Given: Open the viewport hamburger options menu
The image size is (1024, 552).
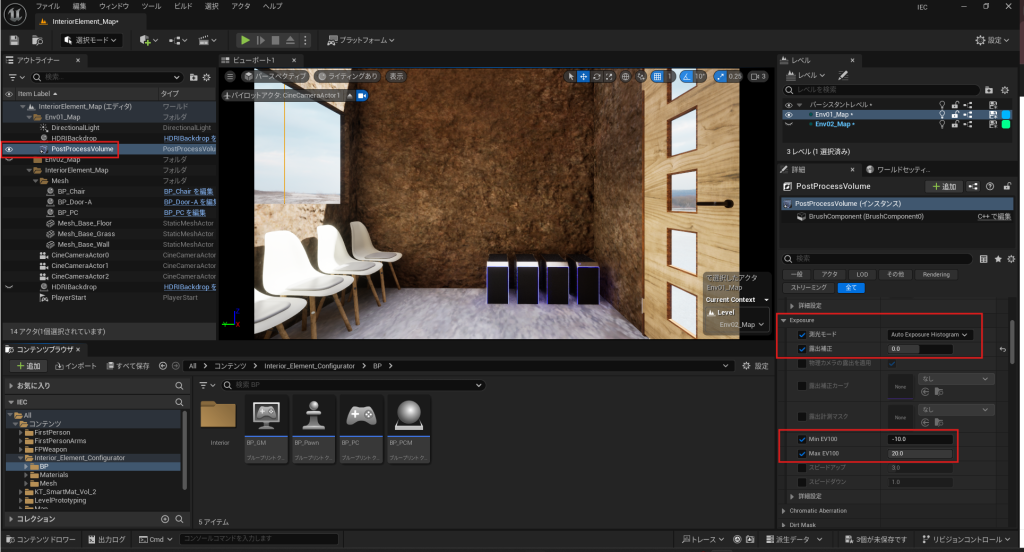Looking at the screenshot, I should [229, 76].
